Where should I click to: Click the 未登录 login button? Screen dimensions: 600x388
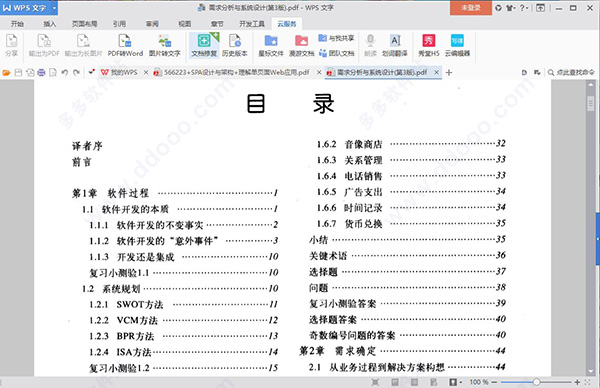471,8
